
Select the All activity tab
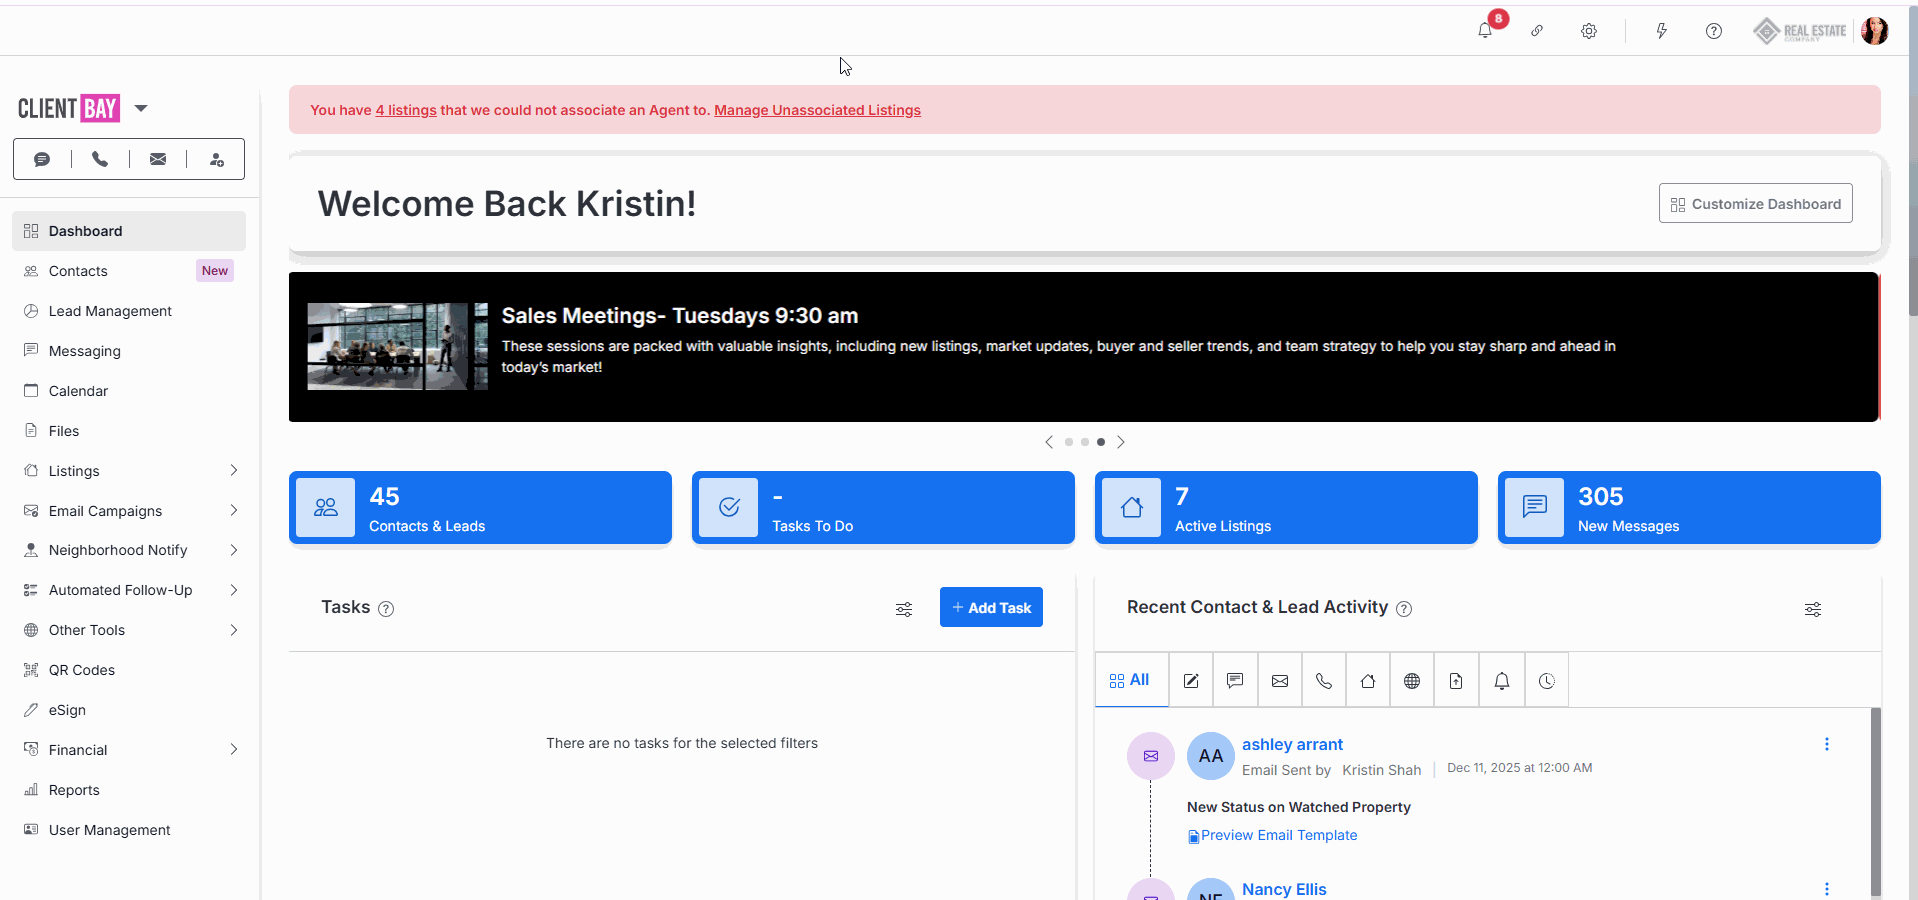point(1130,680)
